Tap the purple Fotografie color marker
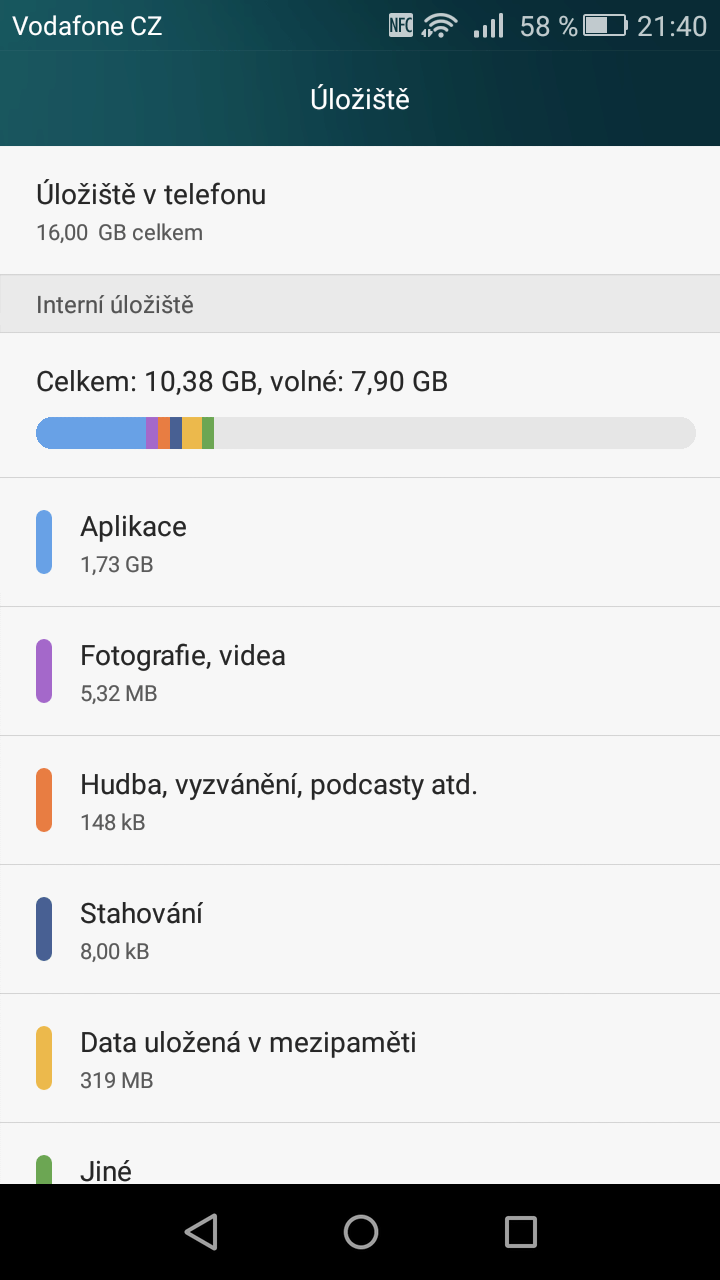The image size is (720, 1280). 44,671
